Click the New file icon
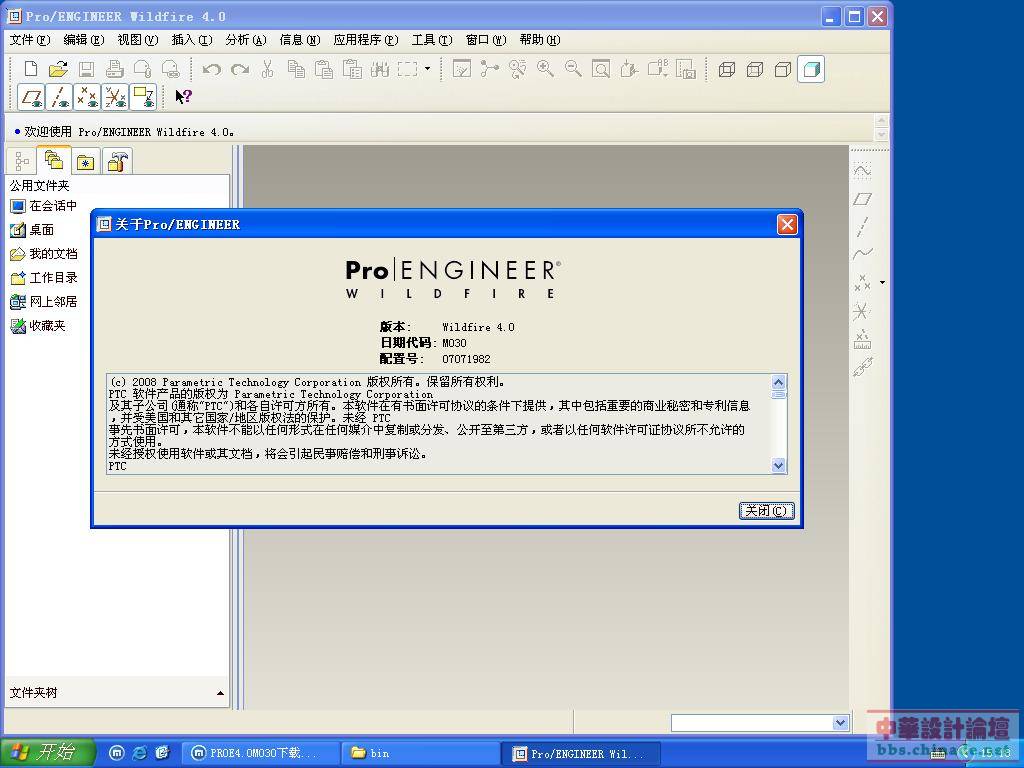 pyautogui.click(x=31, y=69)
